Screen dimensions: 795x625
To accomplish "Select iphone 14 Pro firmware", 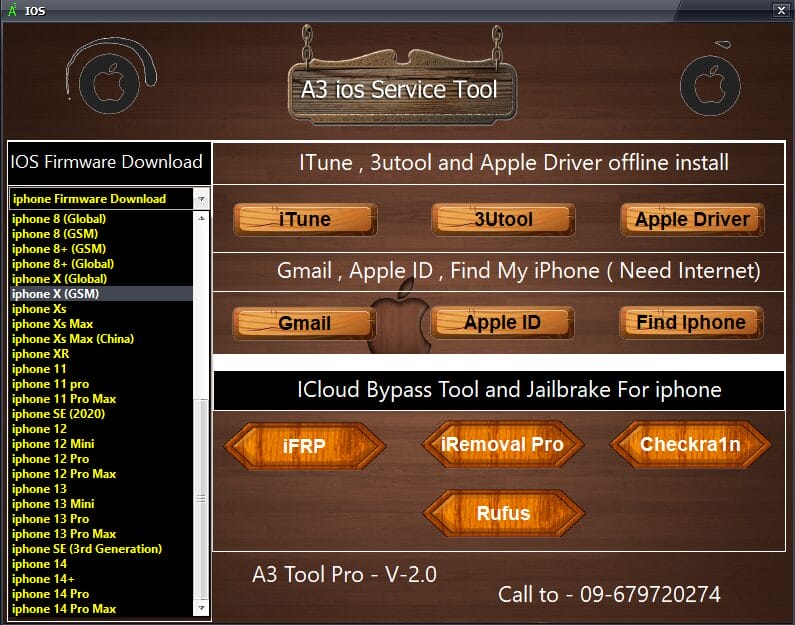I will (101, 594).
